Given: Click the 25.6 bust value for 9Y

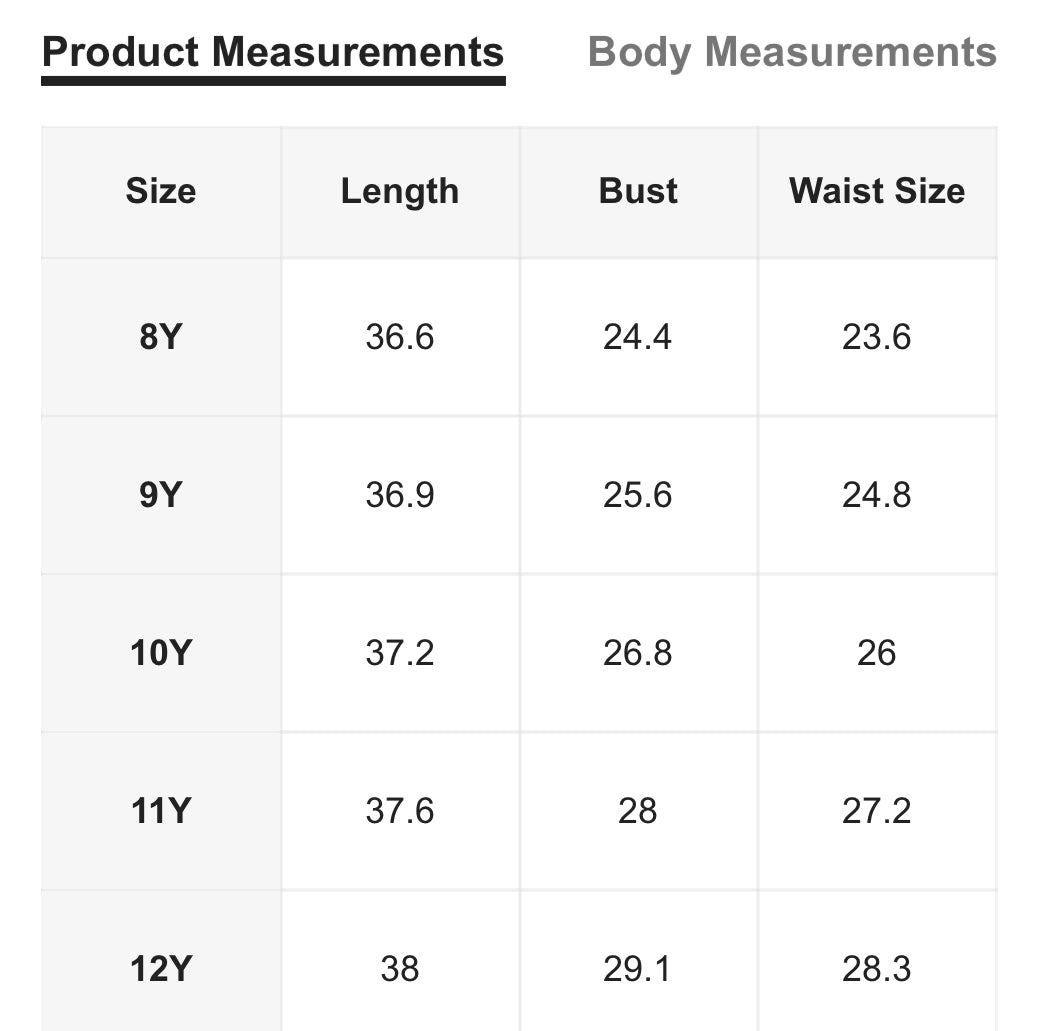Looking at the screenshot, I should pyautogui.click(x=638, y=495).
